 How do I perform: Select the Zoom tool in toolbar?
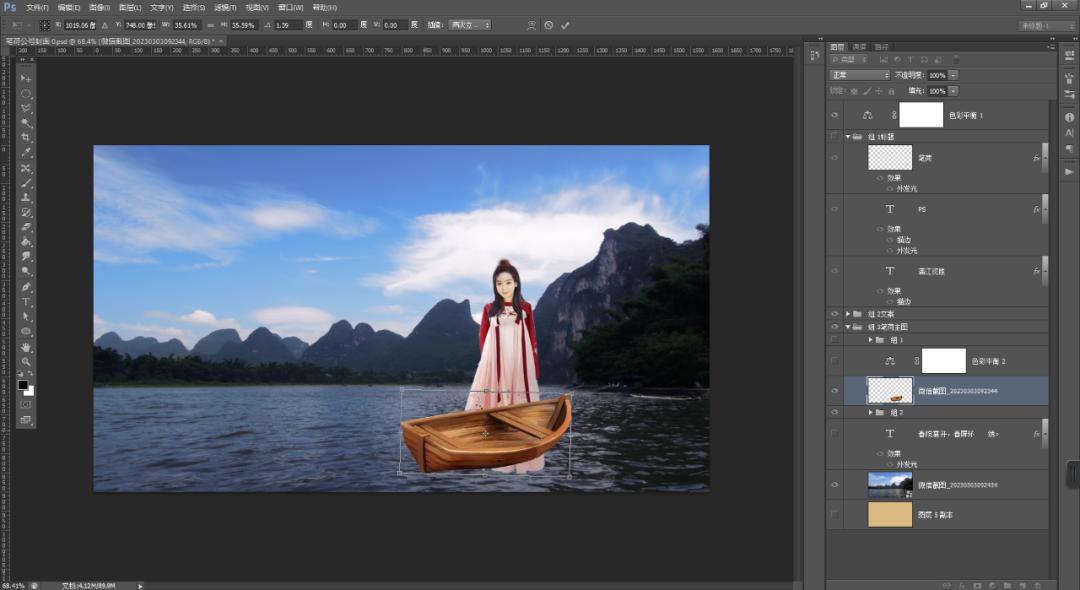coord(26,361)
